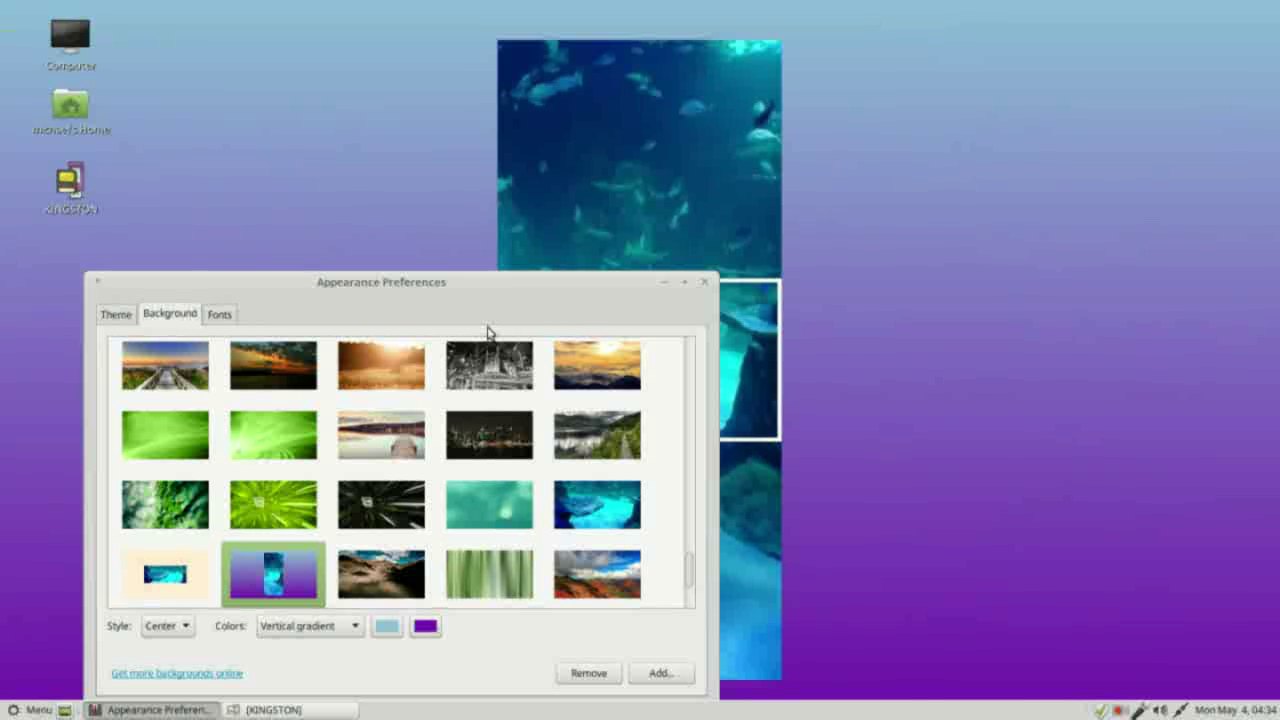Image resolution: width=1280 pixels, height=720 pixels.
Task: Select the teal underwater thumbnail
Action: [489, 505]
